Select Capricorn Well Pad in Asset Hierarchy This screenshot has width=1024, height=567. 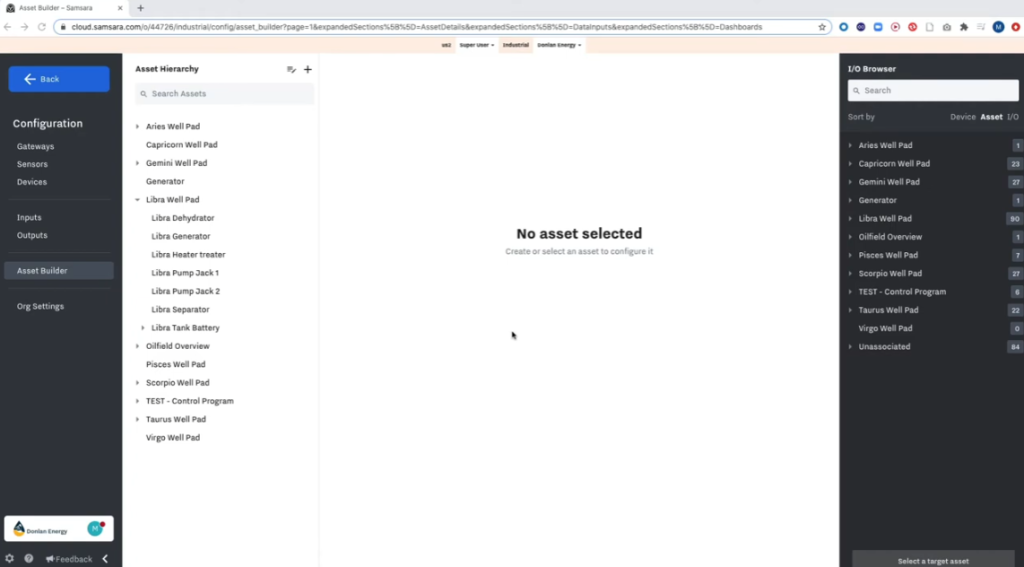pos(182,144)
